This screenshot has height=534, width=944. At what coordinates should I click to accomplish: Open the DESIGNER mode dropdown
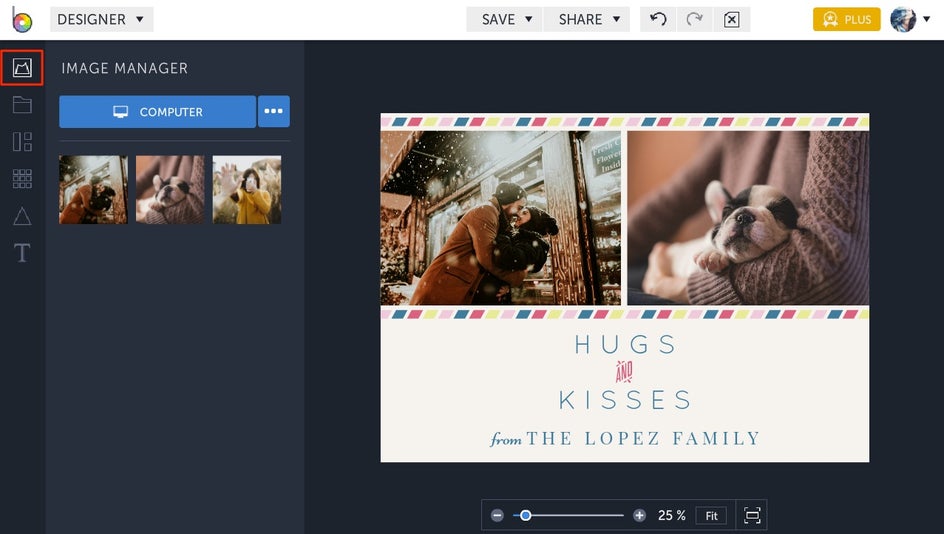(101, 19)
